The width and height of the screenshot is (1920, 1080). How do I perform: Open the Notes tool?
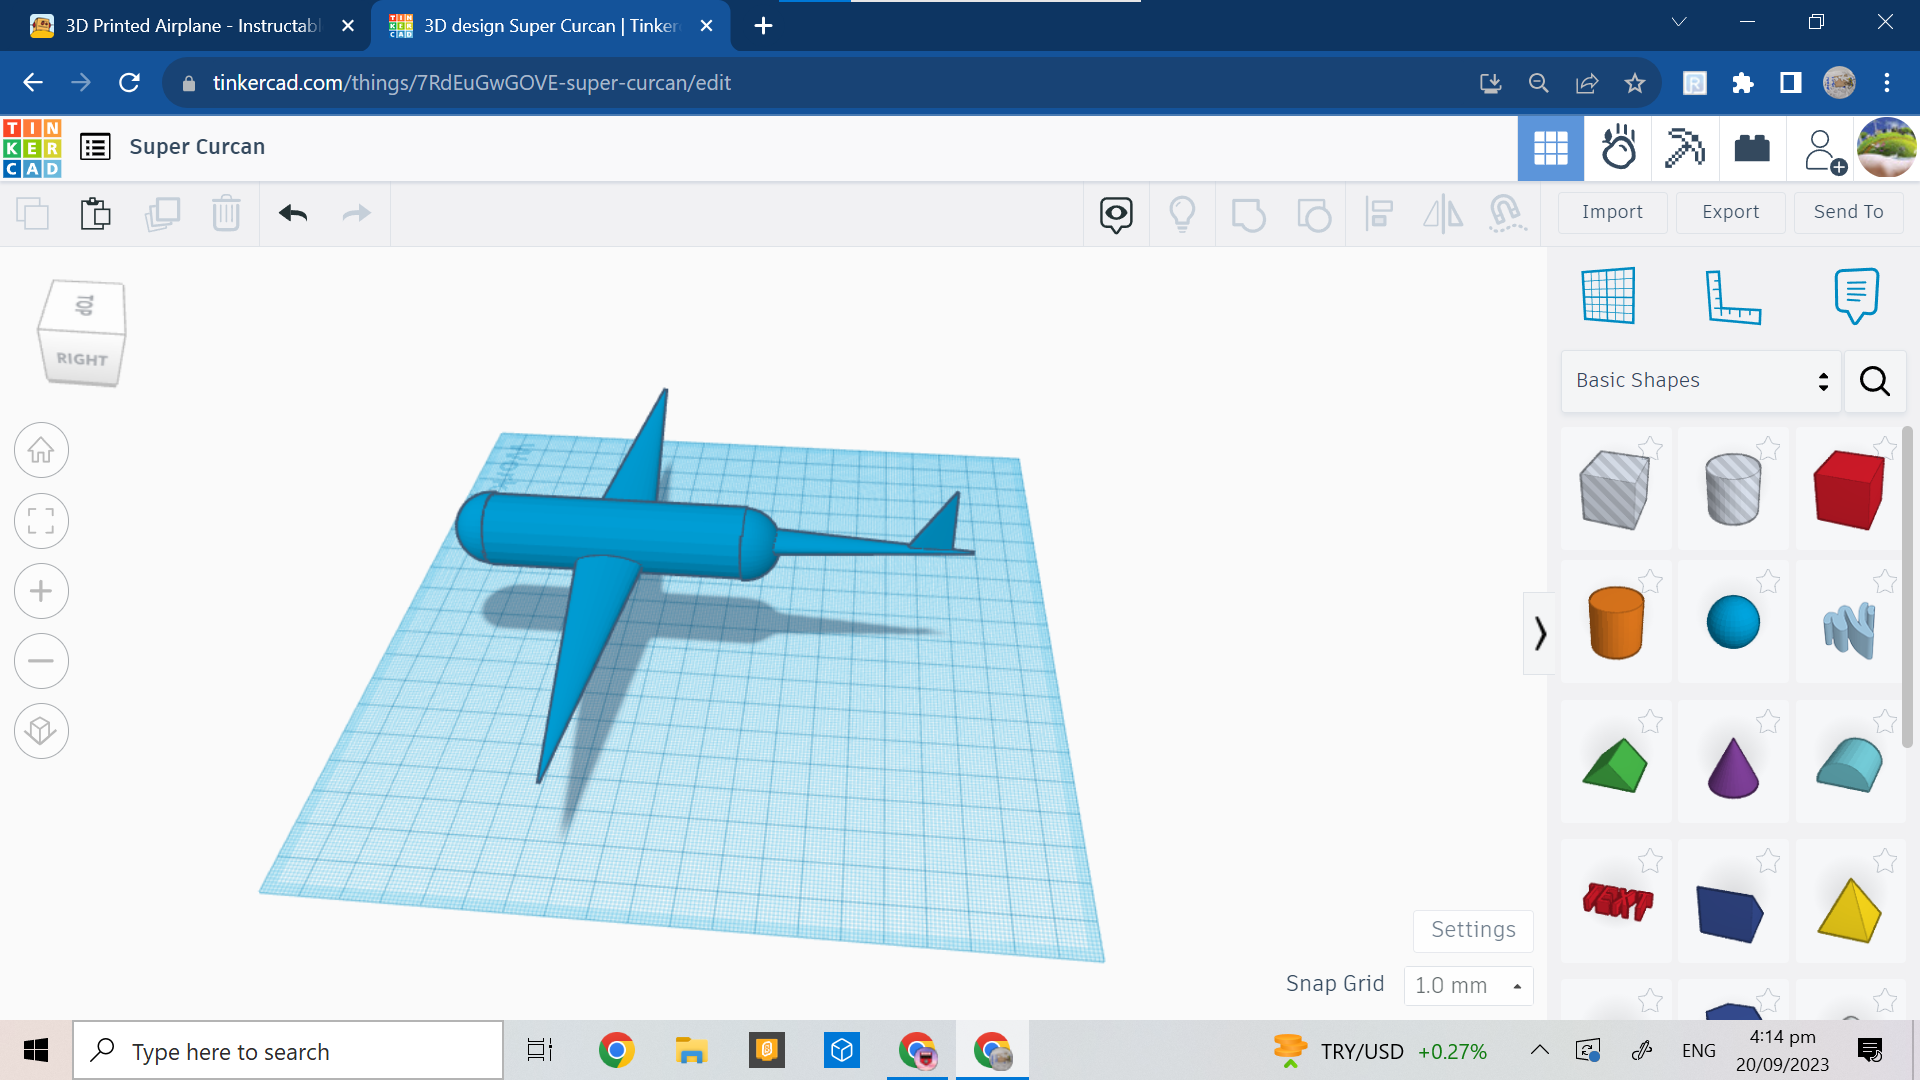(x=1856, y=296)
